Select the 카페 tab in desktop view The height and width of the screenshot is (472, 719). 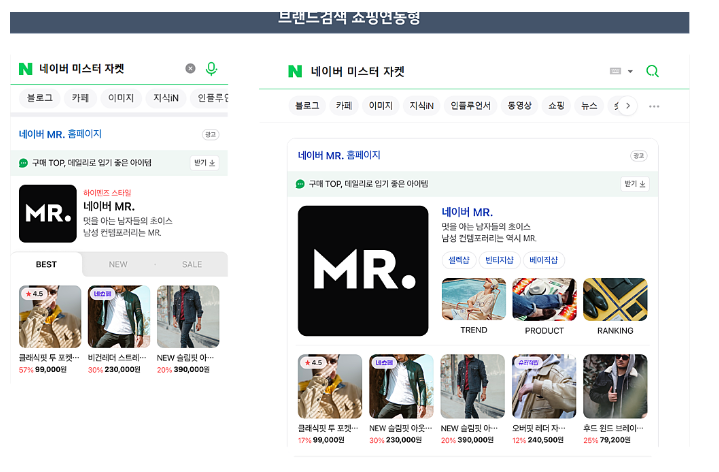pyautogui.click(x=344, y=106)
